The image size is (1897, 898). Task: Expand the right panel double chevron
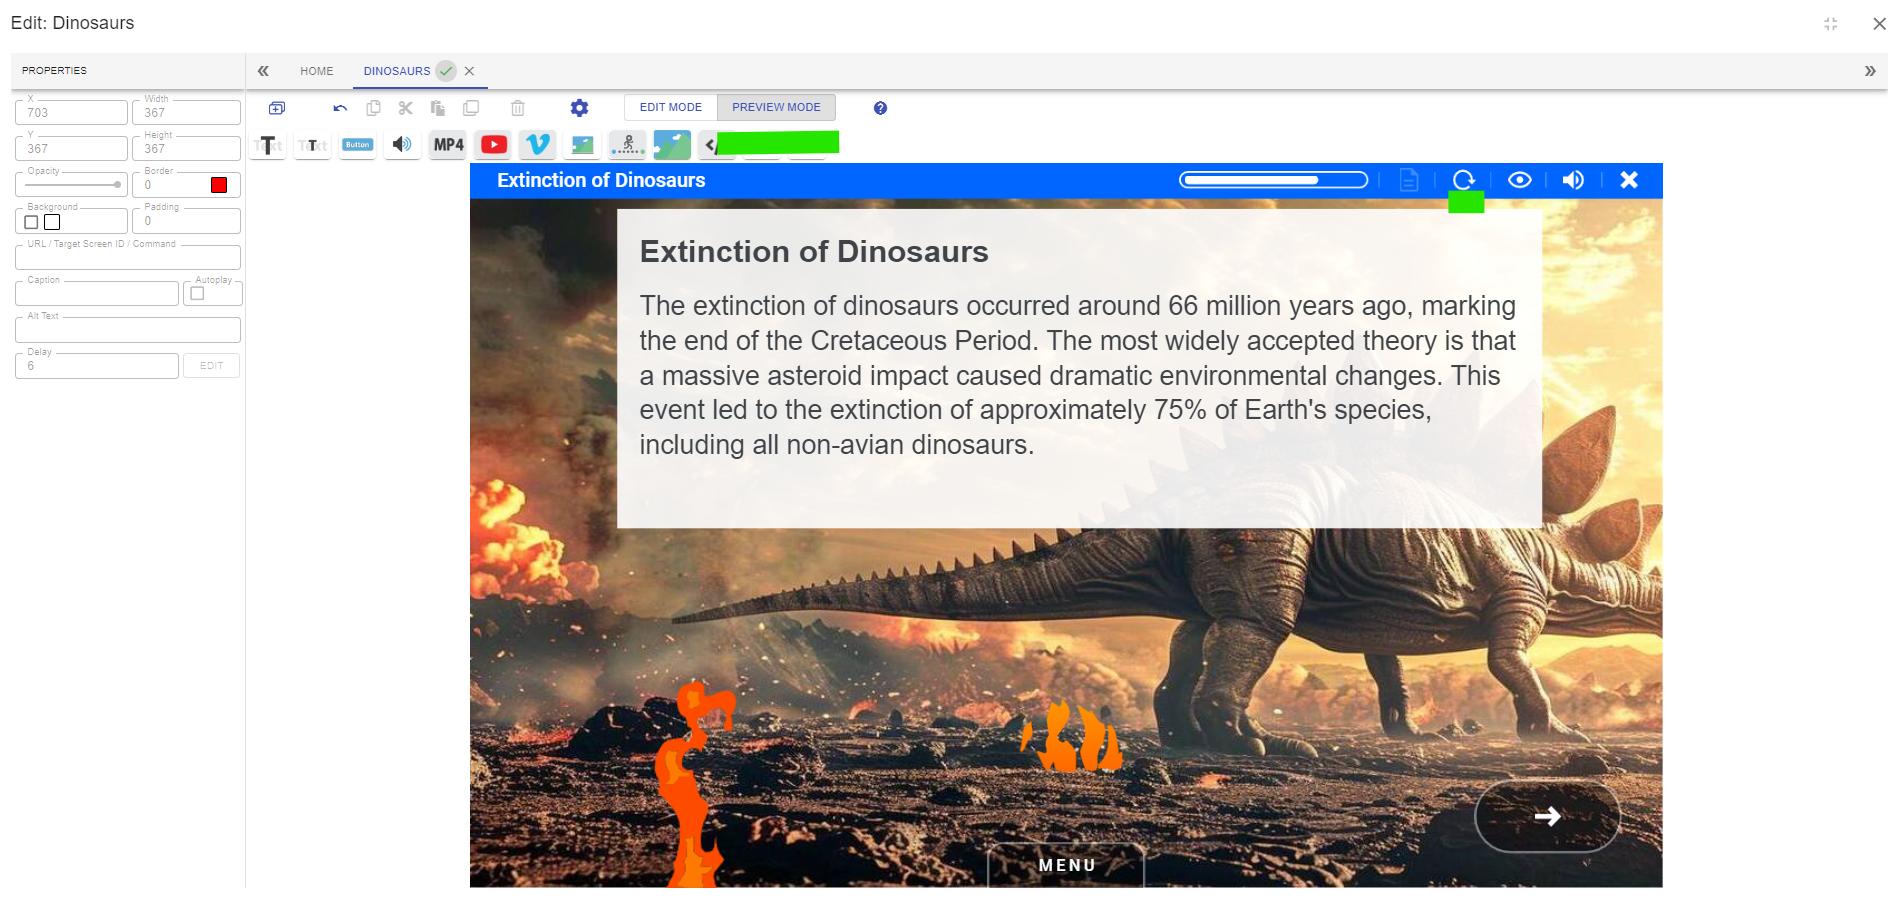coord(1870,71)
